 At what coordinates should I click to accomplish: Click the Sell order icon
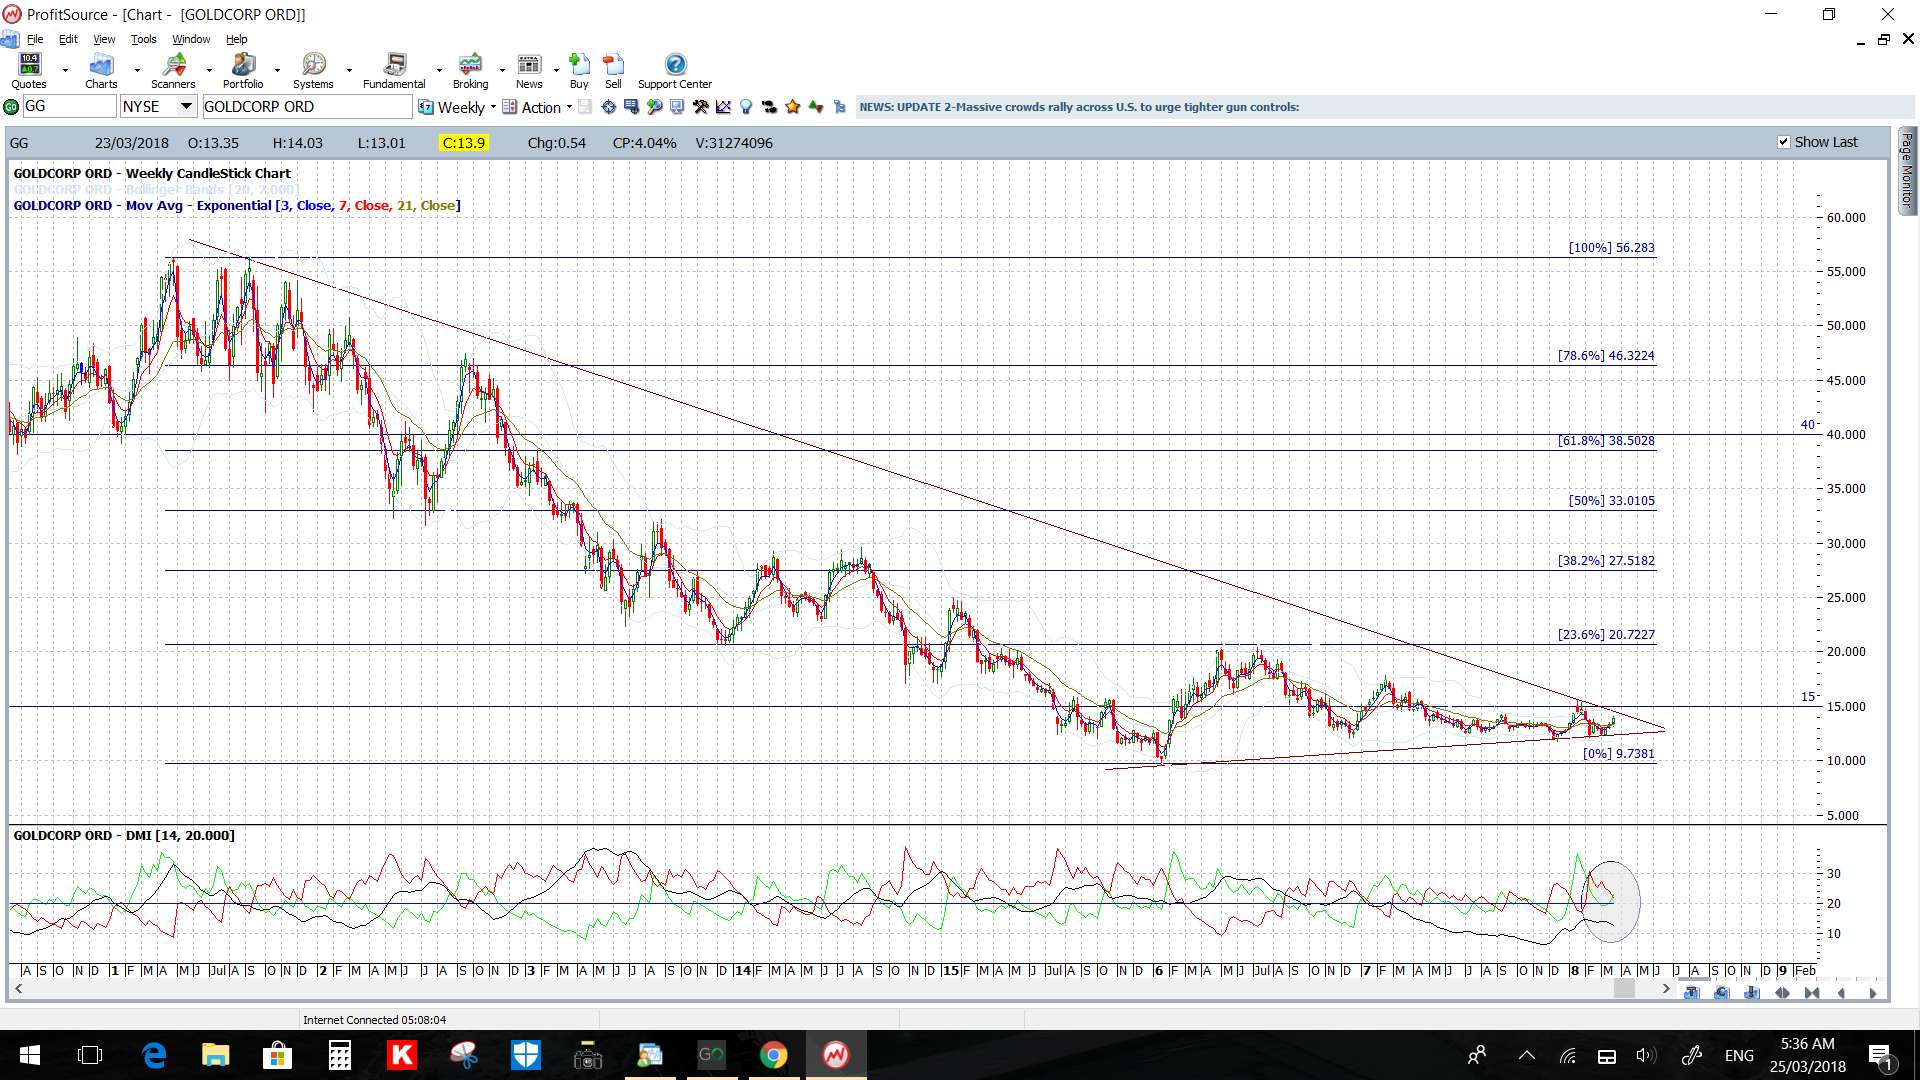coord(613,64)
